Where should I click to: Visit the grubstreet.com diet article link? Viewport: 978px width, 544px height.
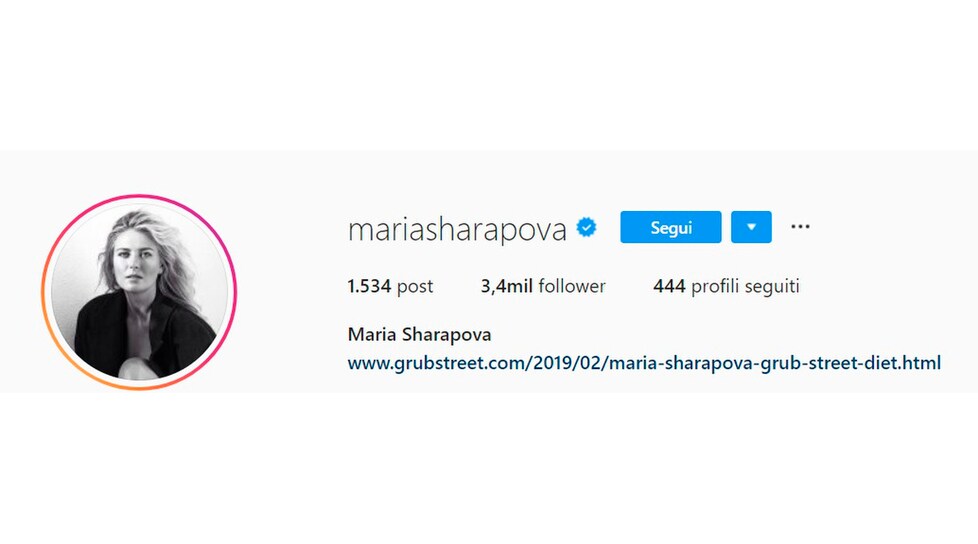[x=644, y=362]
